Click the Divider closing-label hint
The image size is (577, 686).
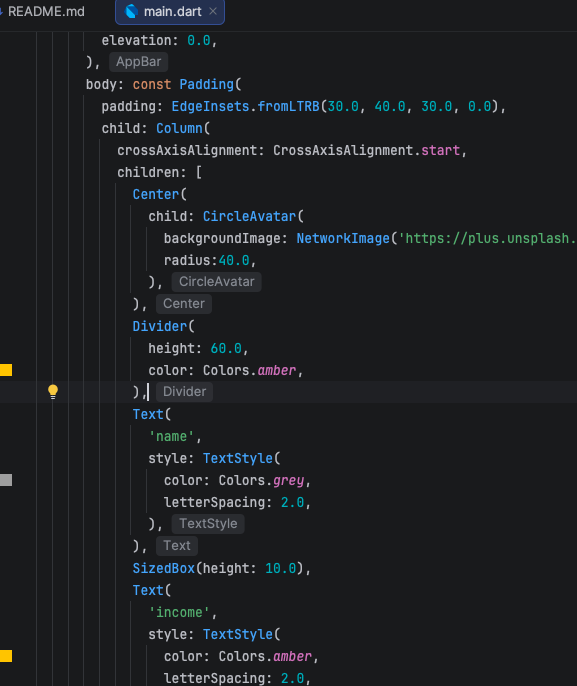pyautogui.click(x=184, y=392)
